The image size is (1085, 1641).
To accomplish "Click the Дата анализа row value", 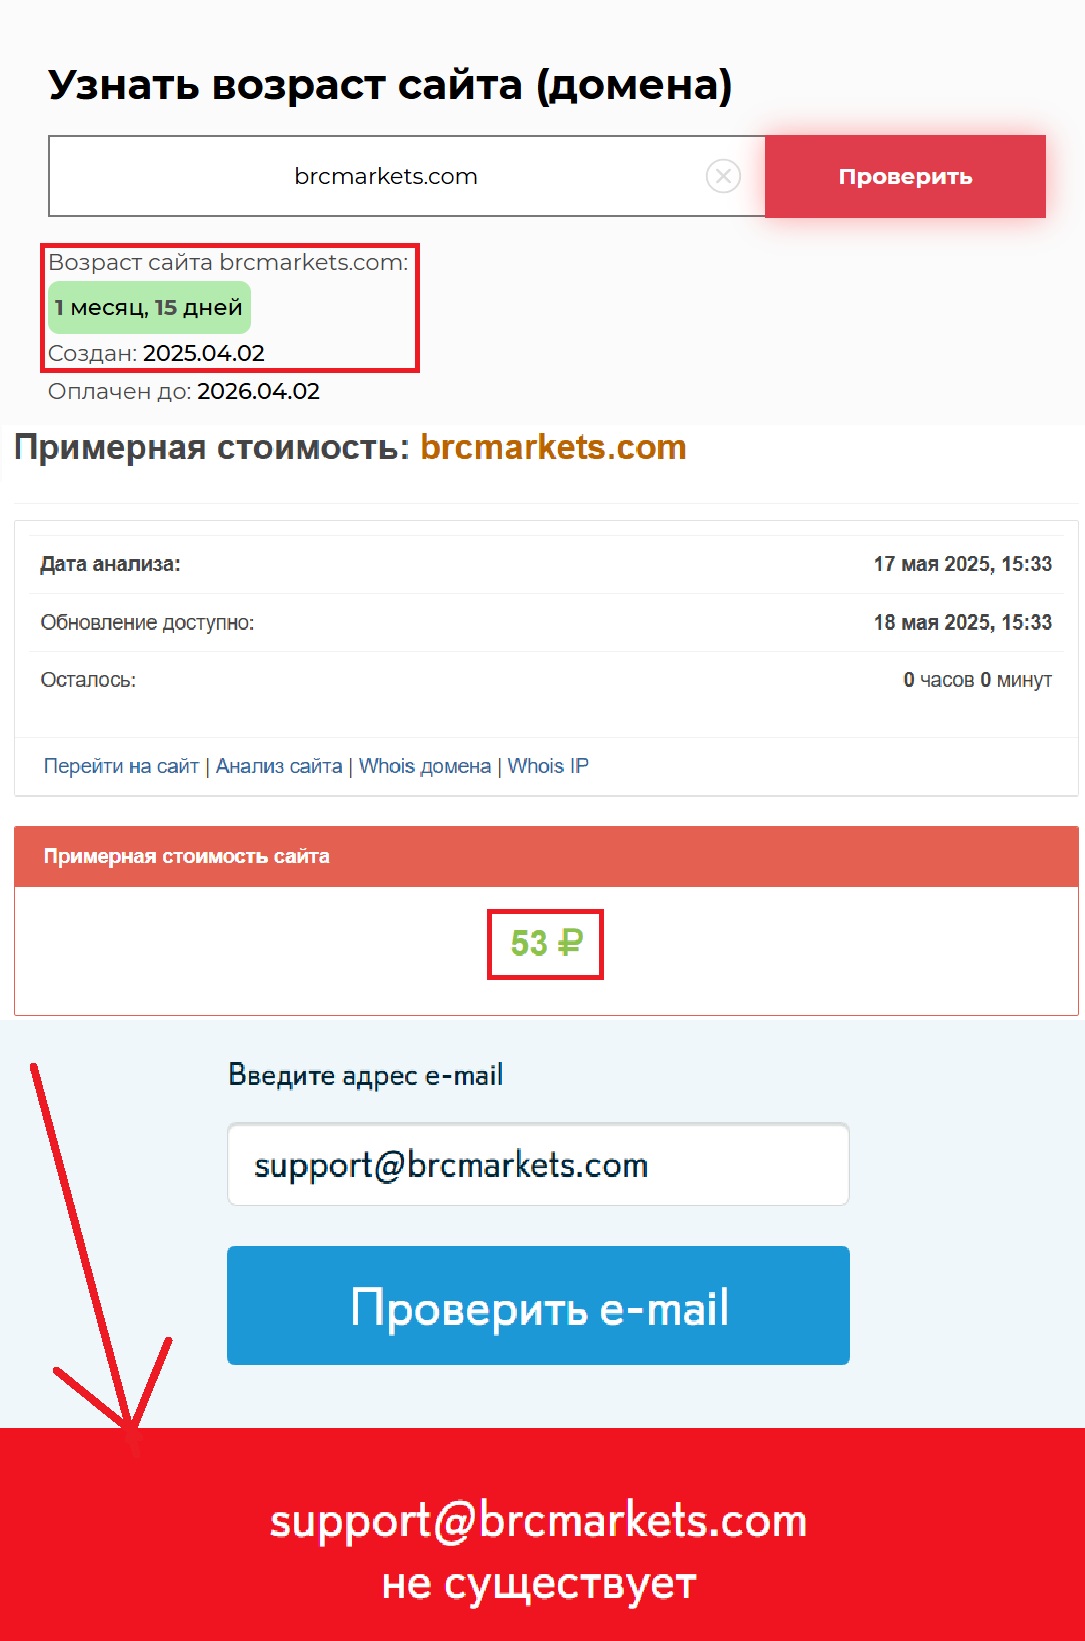I will point(962,564).
